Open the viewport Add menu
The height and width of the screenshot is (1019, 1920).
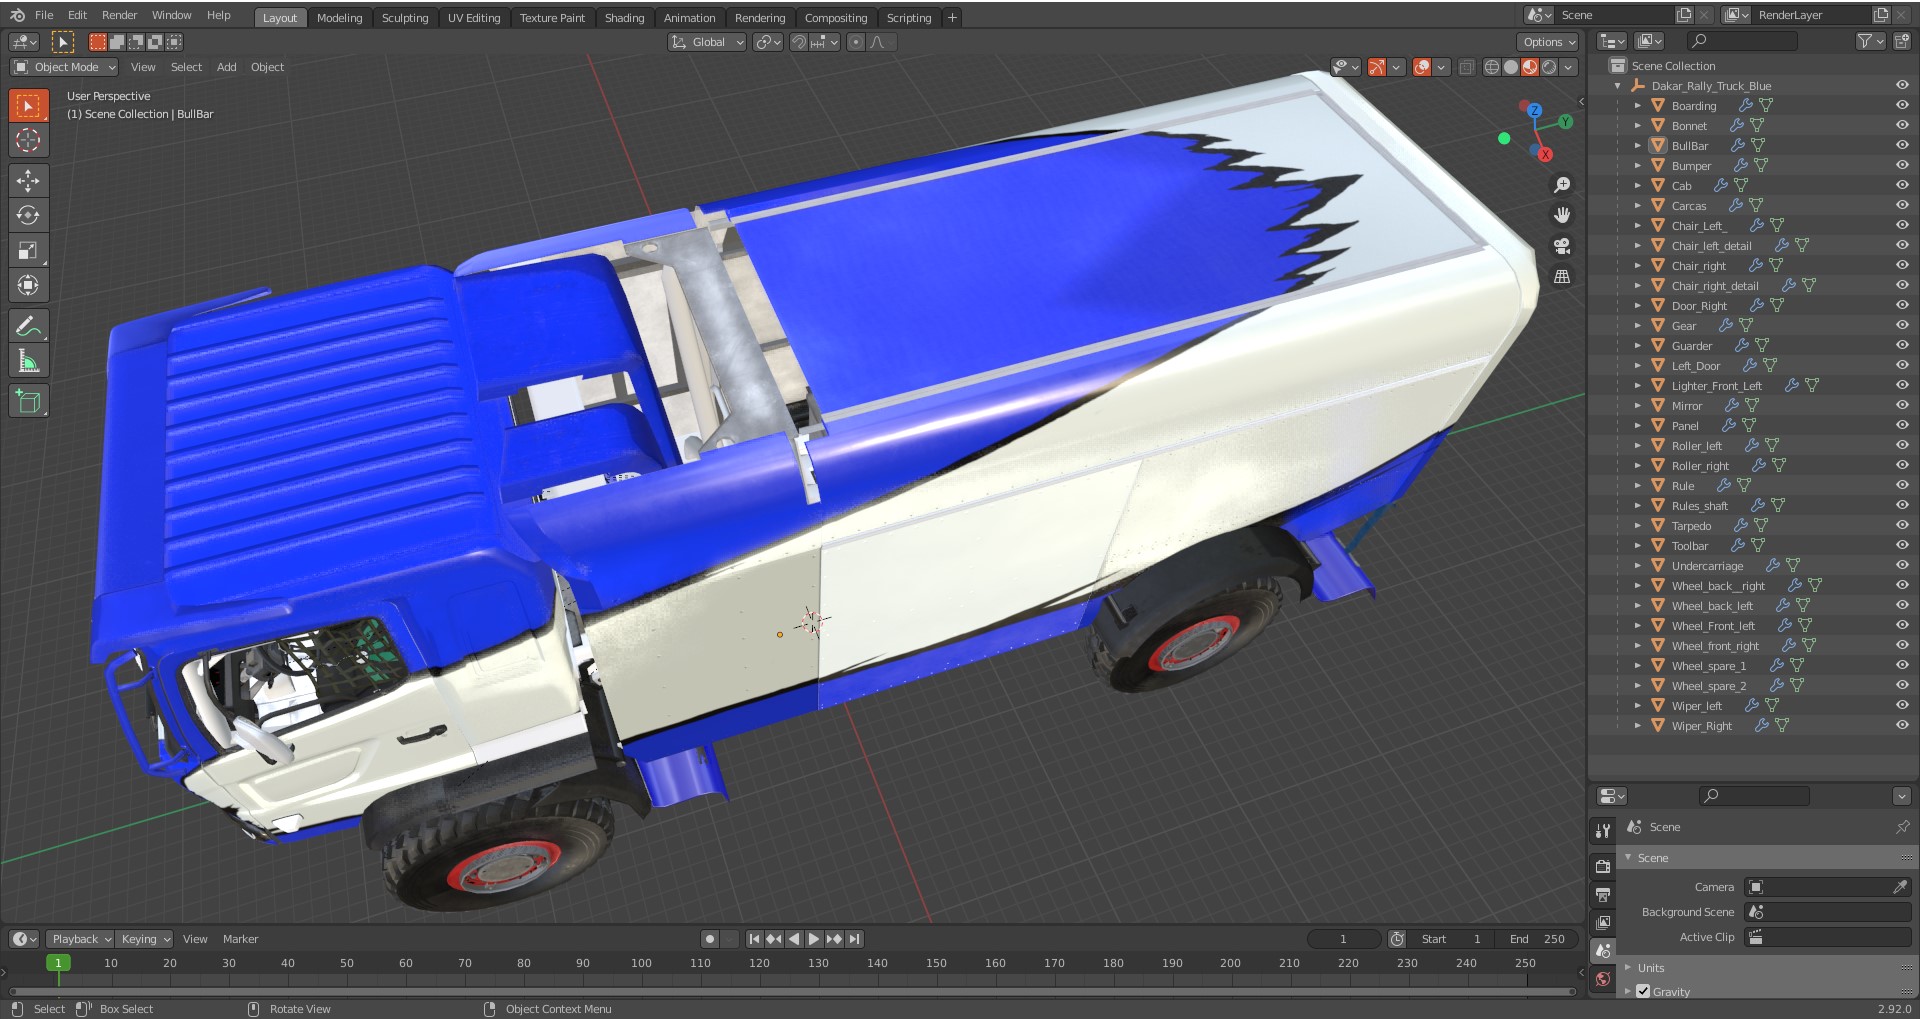pos(227,67)
